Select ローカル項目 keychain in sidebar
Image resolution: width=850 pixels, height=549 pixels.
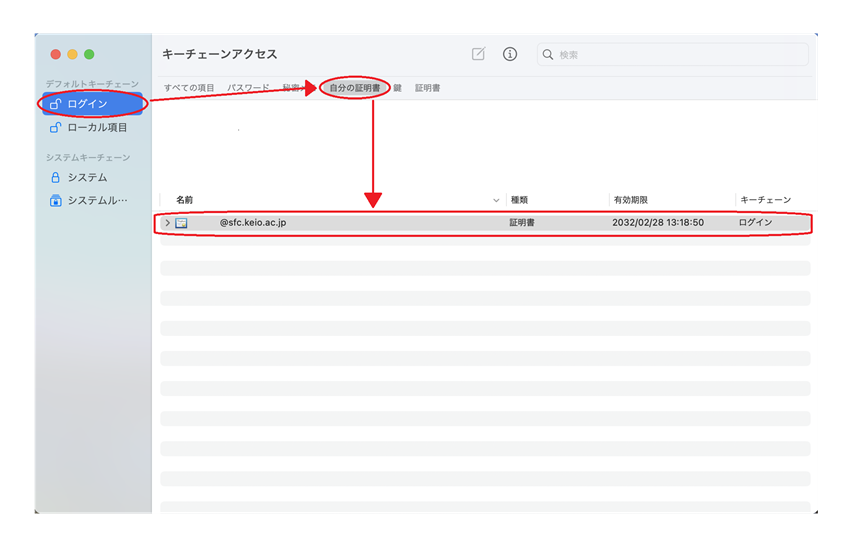click(97, 128)
